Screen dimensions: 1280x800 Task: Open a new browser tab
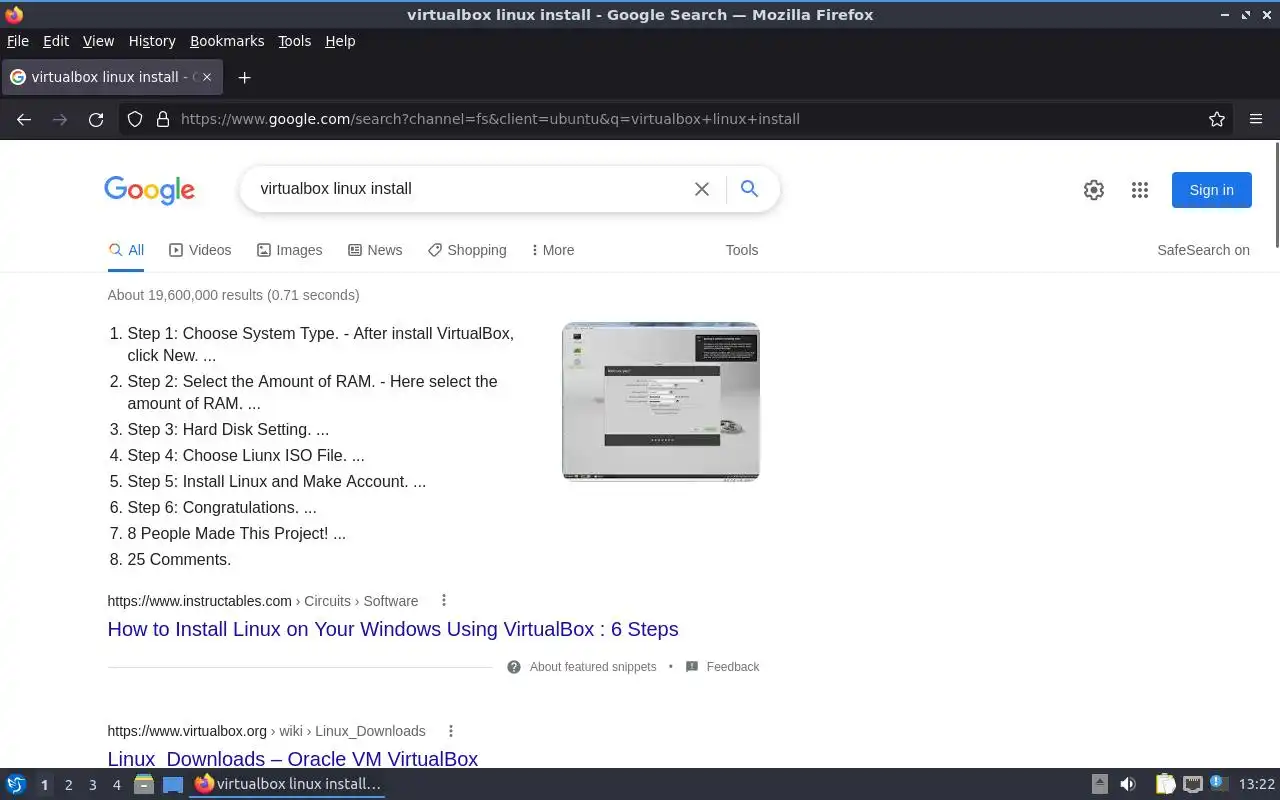[244, 77]
